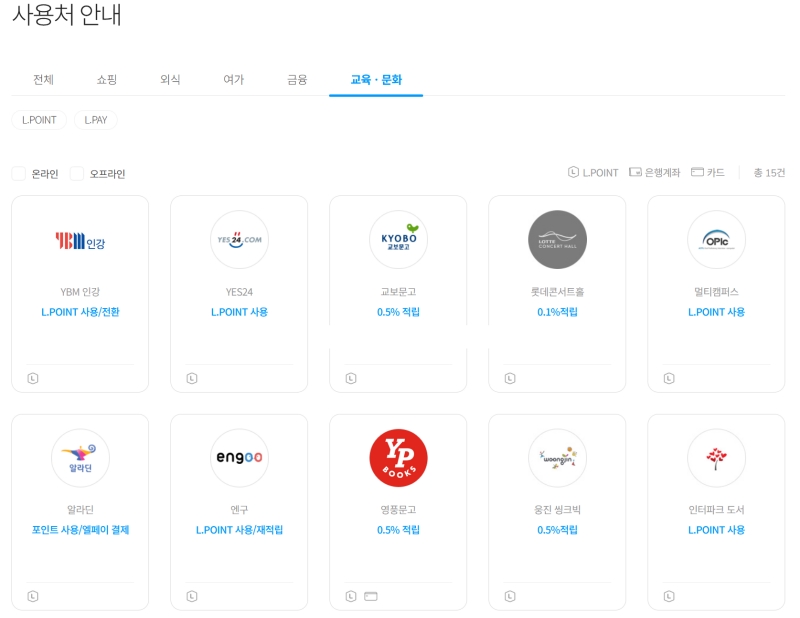Screen dimensions: 800x618
Task: Click L.POINT icon in YES24 card
Action: (x=192, y=378)
